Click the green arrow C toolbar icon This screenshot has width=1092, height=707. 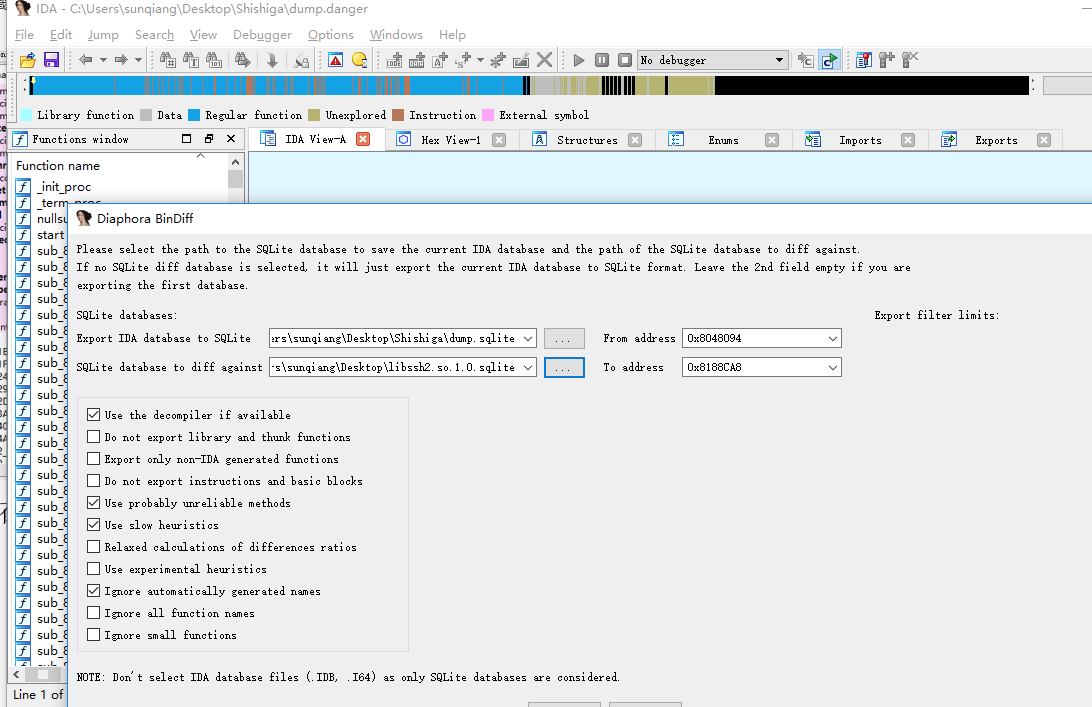829,61
